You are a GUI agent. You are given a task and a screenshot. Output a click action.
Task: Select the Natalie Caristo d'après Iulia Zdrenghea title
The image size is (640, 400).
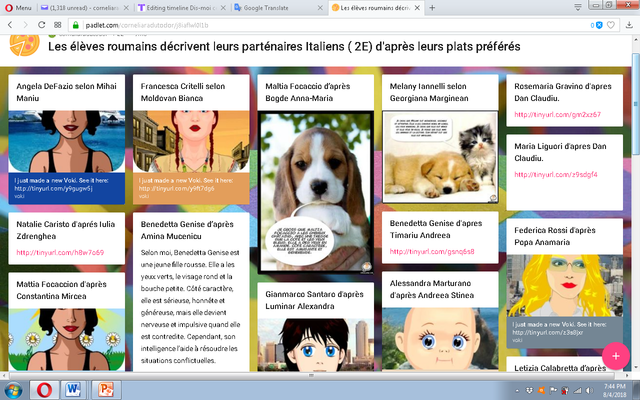click(65, 230)
